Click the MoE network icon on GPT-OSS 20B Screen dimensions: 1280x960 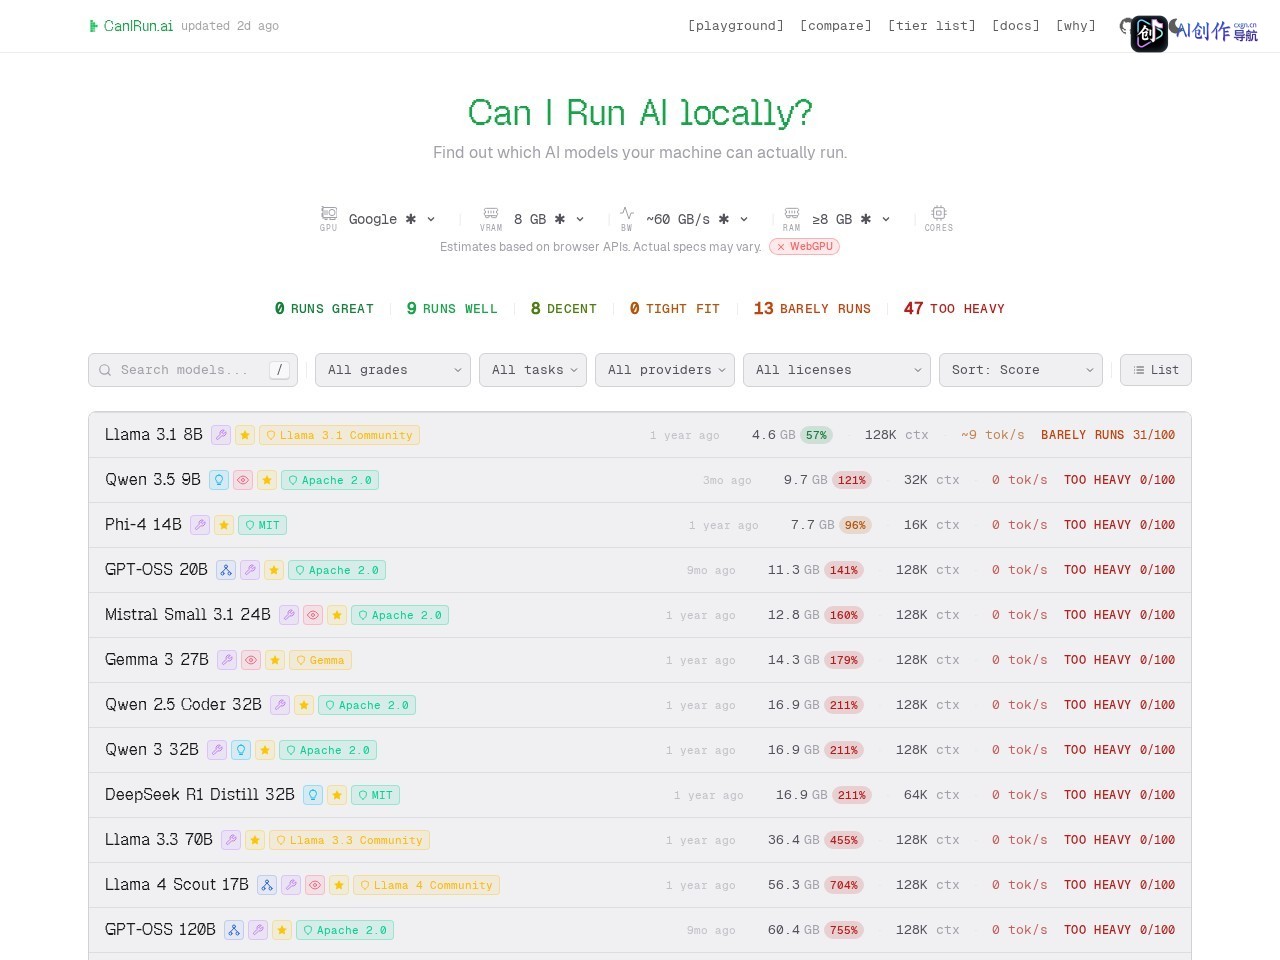[226, 570]
